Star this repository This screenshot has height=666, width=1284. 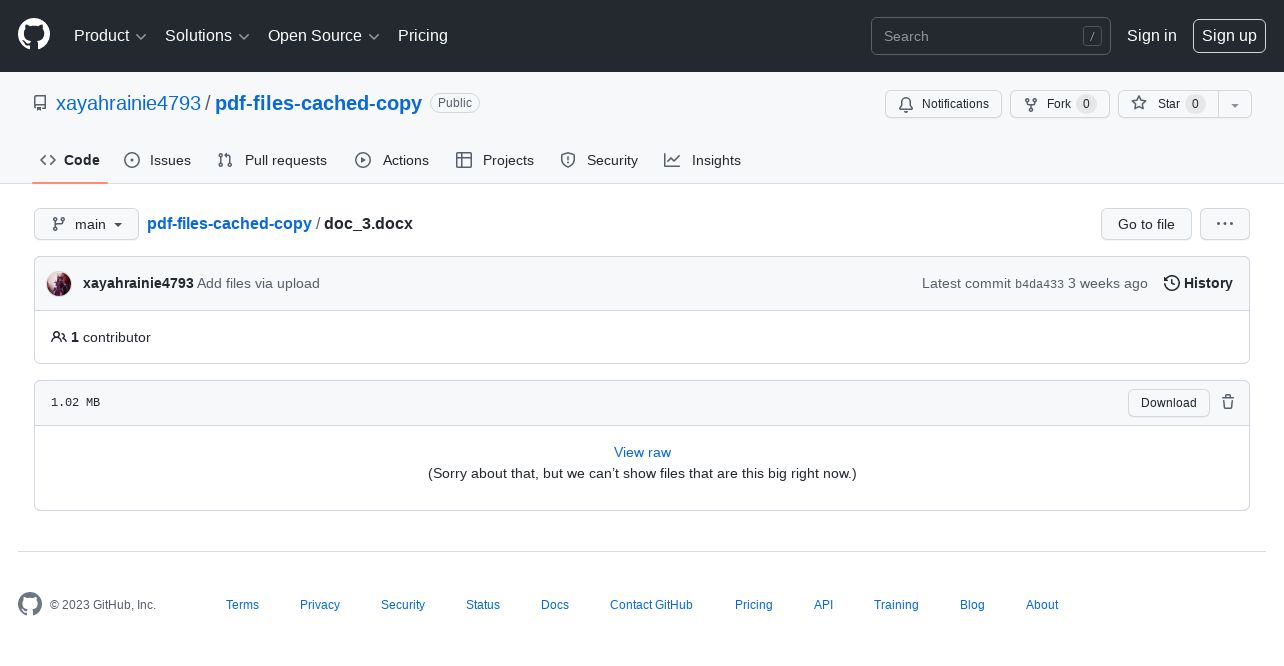click(1168, 104)
